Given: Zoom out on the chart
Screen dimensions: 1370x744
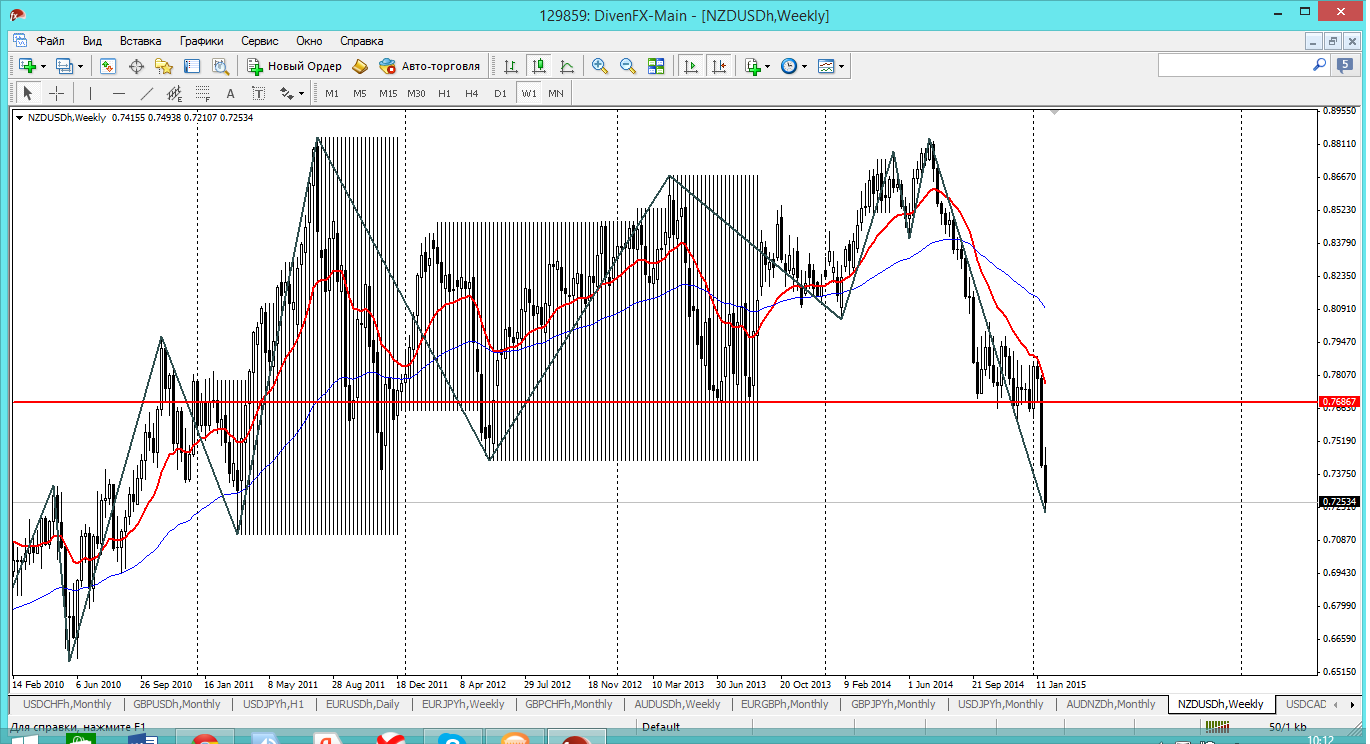Looking at the screenshot, I should coord(628,66).
